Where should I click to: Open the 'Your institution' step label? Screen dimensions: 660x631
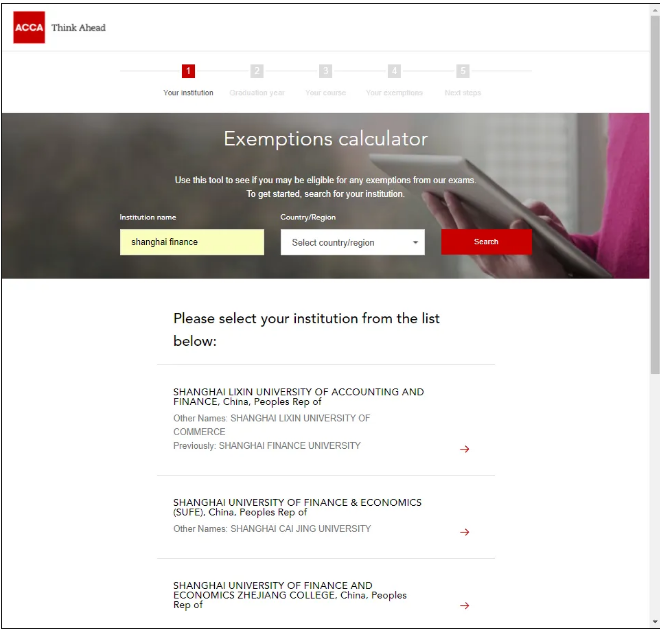[x=188, y=93]
